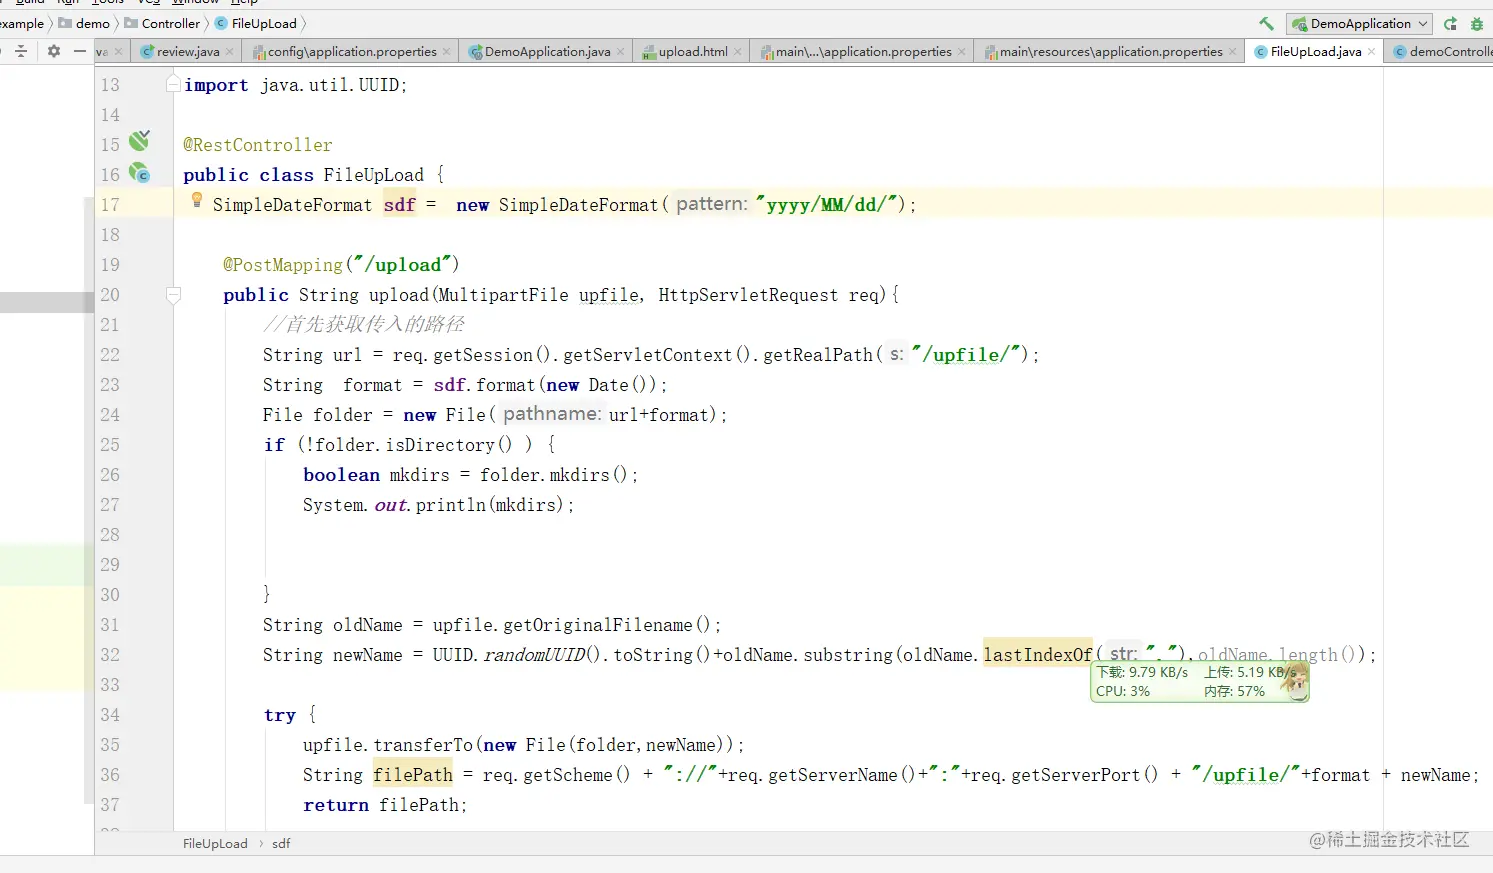The image size is (1493, 873).
Task: Click sdf in the bottom editor breadcrumb
Action: pos(281,843)
